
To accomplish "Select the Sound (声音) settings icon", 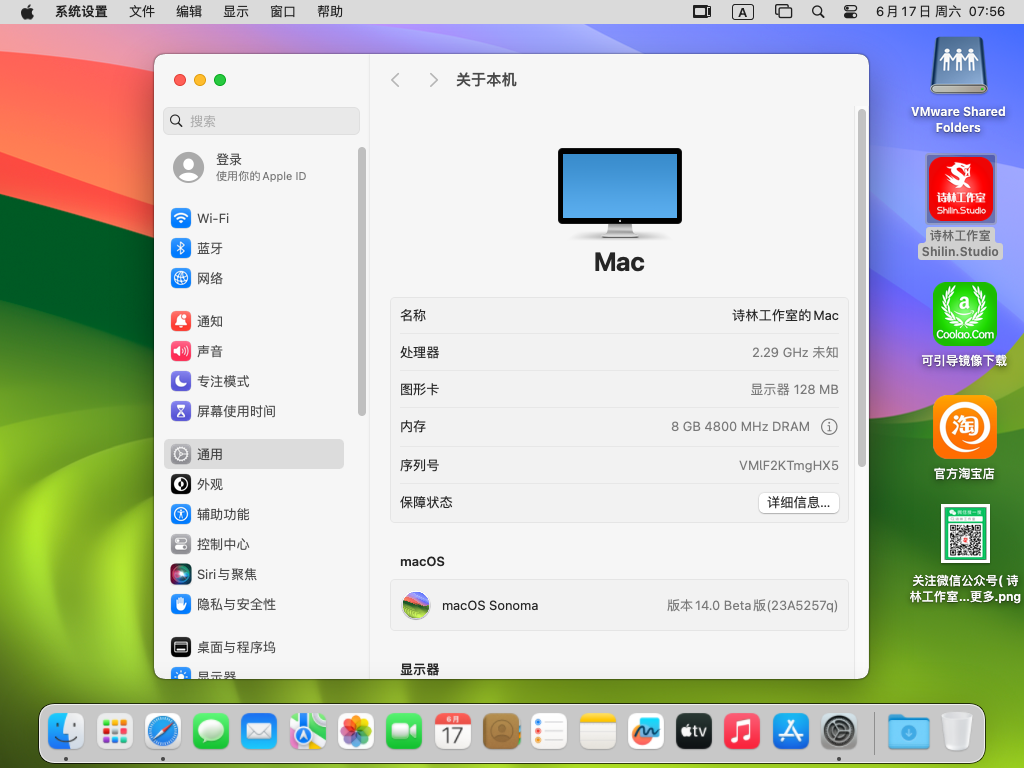I will 181,351.
